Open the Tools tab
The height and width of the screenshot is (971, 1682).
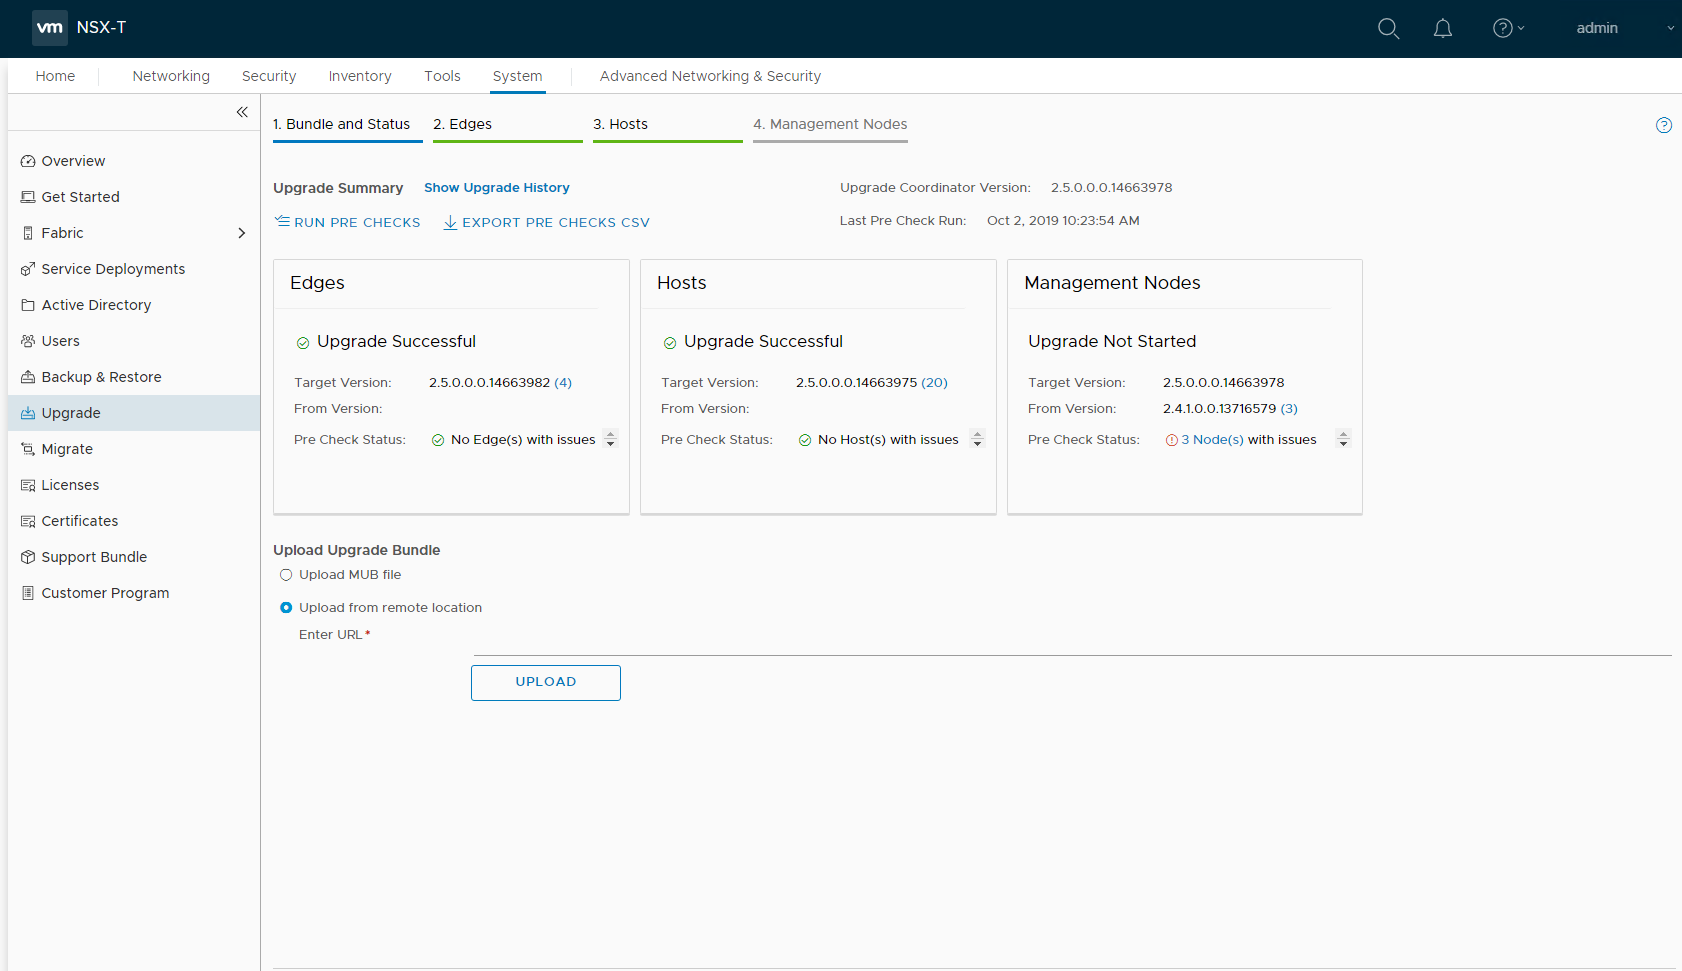(x=442, y=76)
